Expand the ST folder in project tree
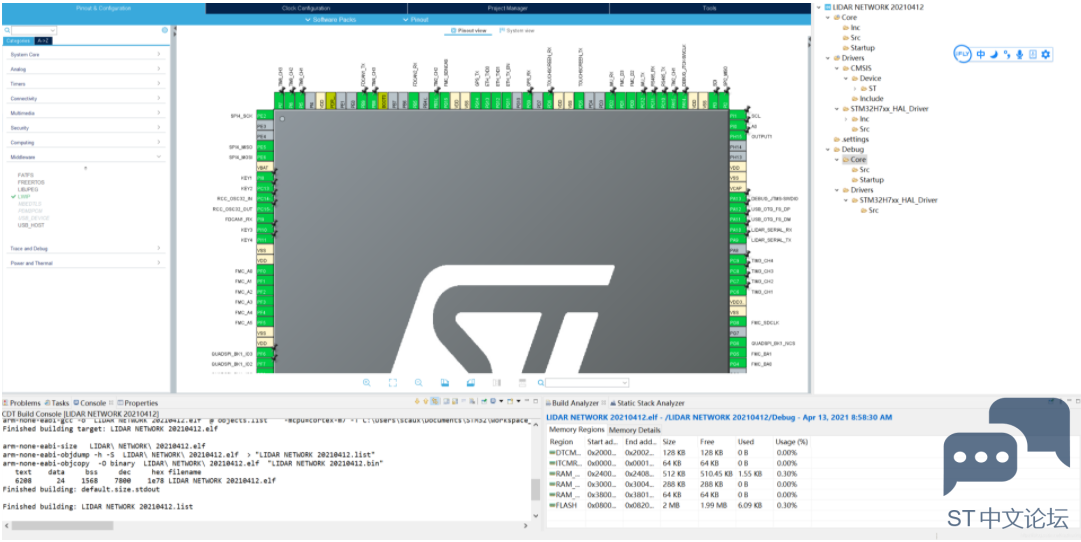This screenshot has width=1081, height=542. coord(856,88)
